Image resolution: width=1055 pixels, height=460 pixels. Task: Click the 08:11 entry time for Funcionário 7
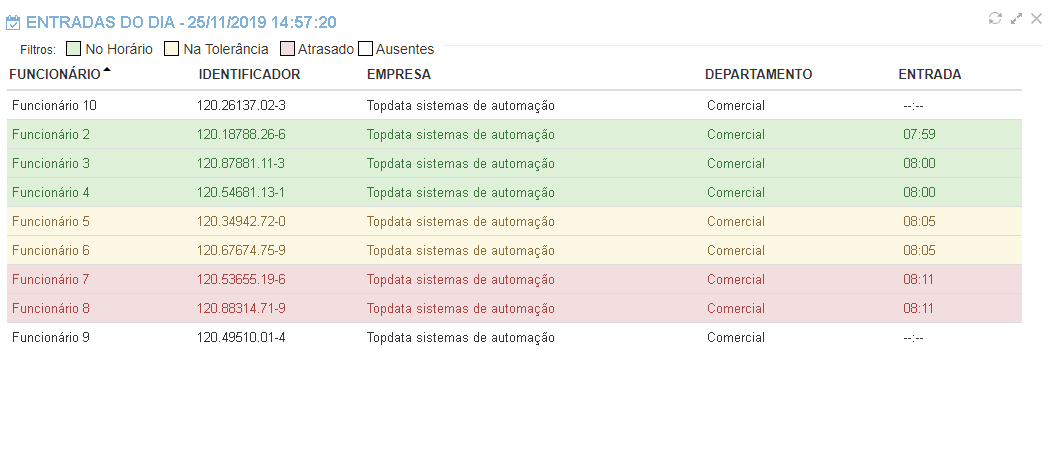coord(919,279)
